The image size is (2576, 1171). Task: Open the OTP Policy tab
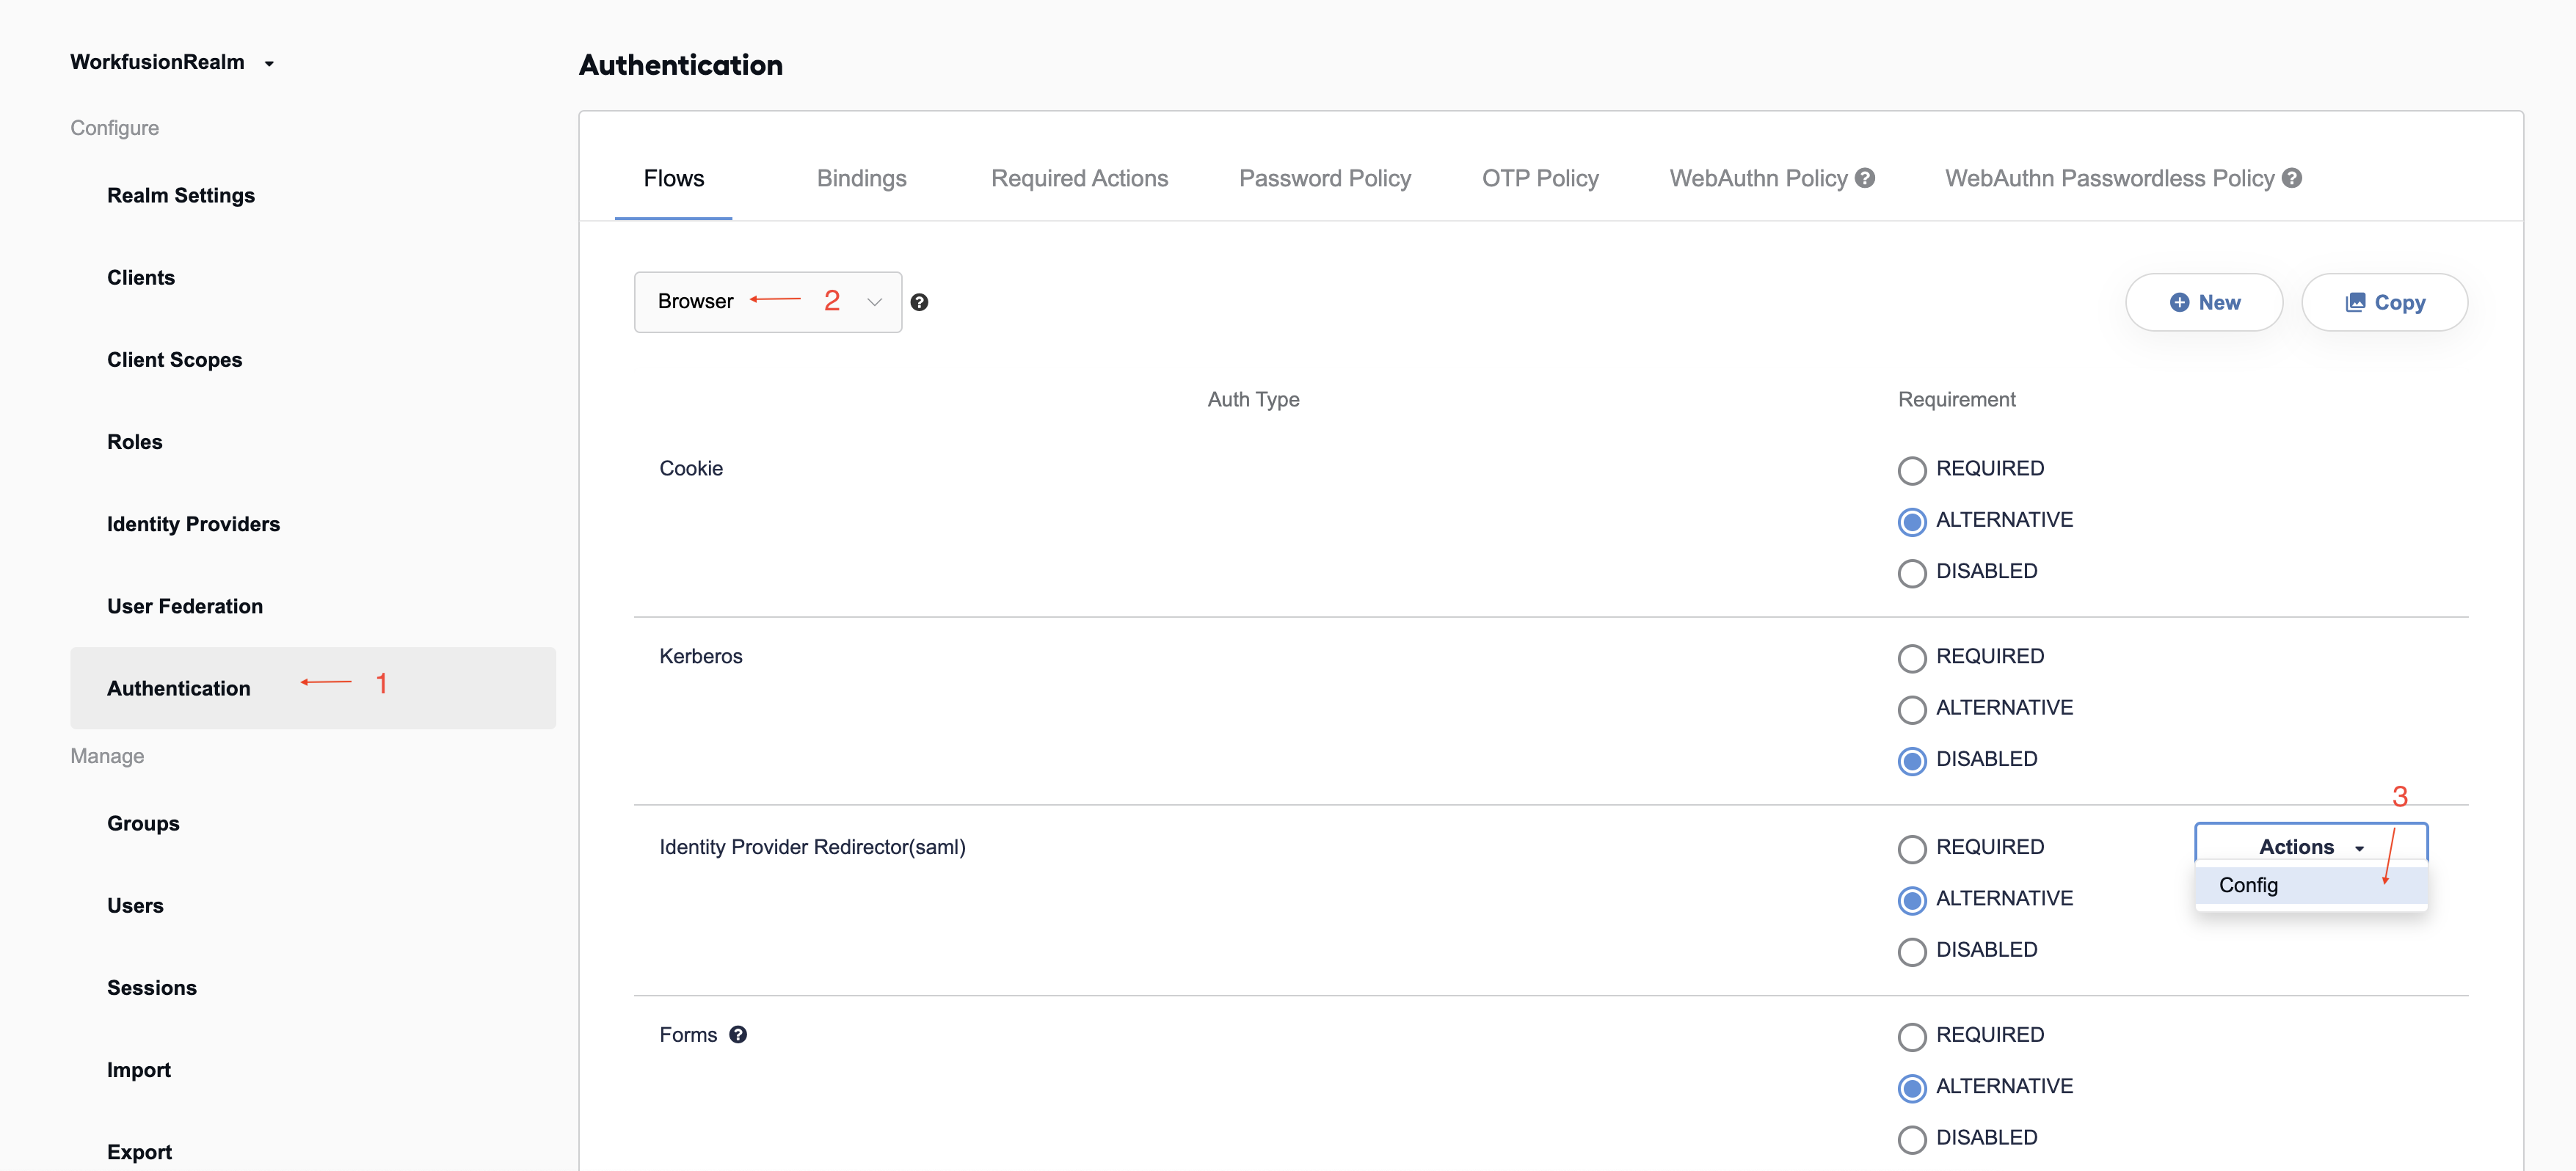[x=1540, y=178]
